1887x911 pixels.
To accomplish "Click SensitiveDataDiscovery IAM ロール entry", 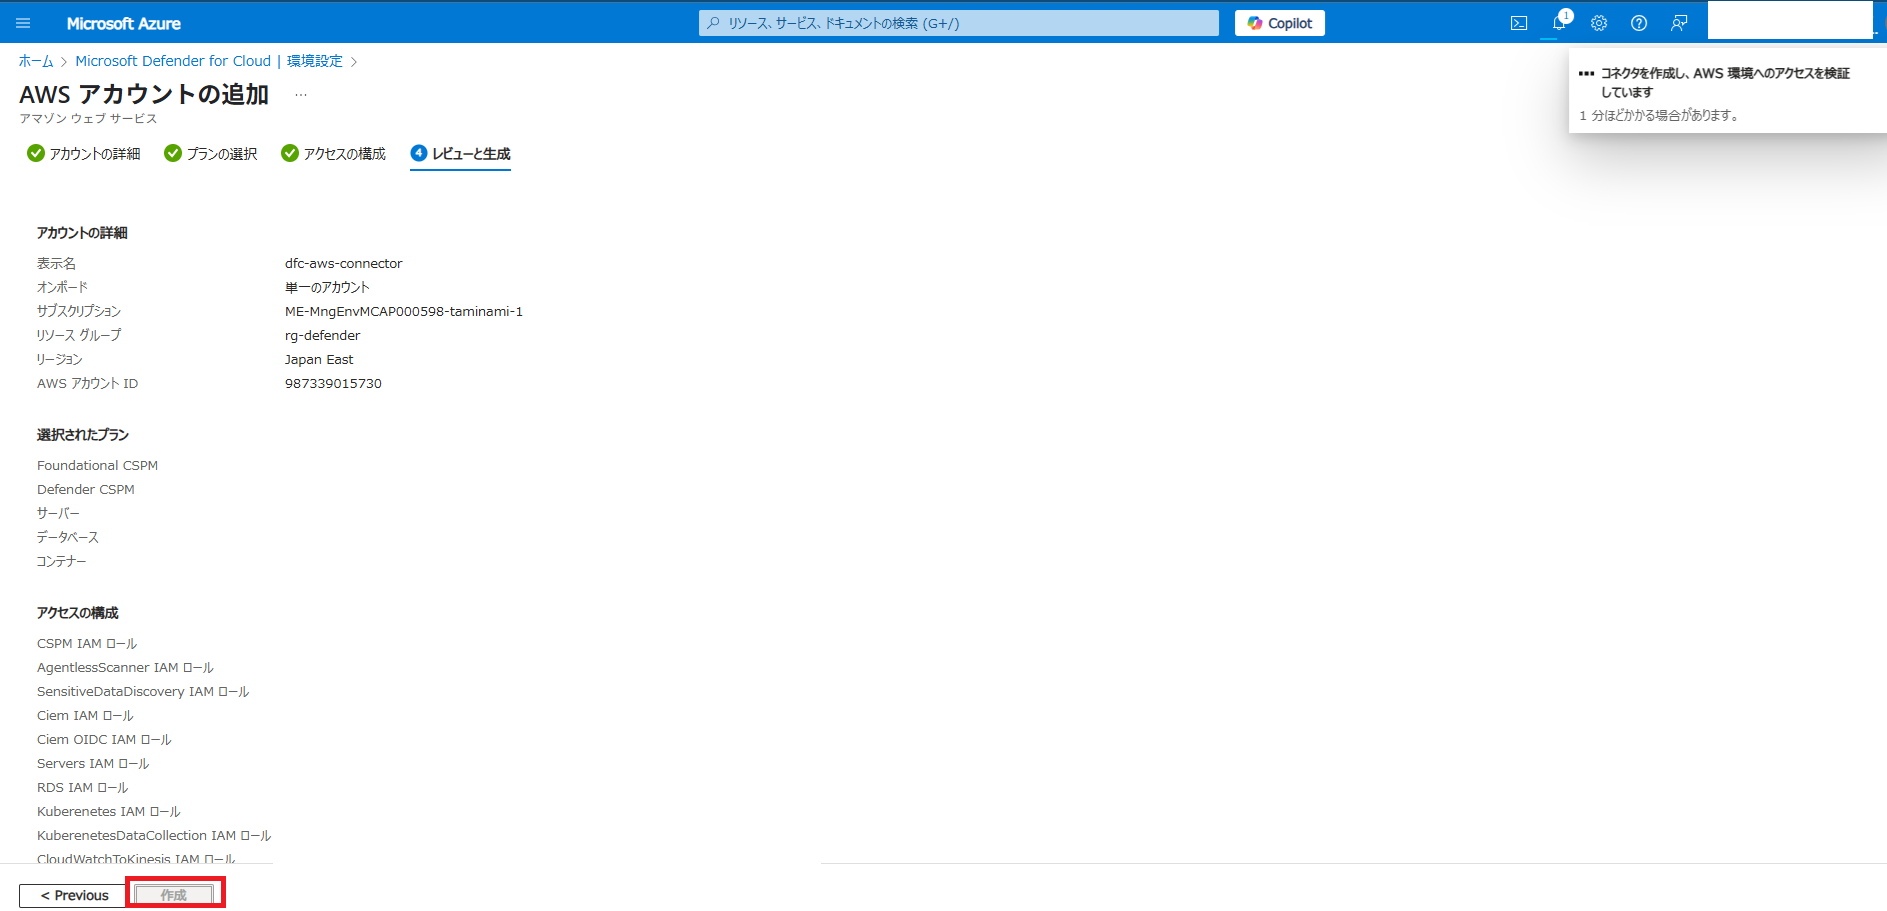I will coord(143,691).
